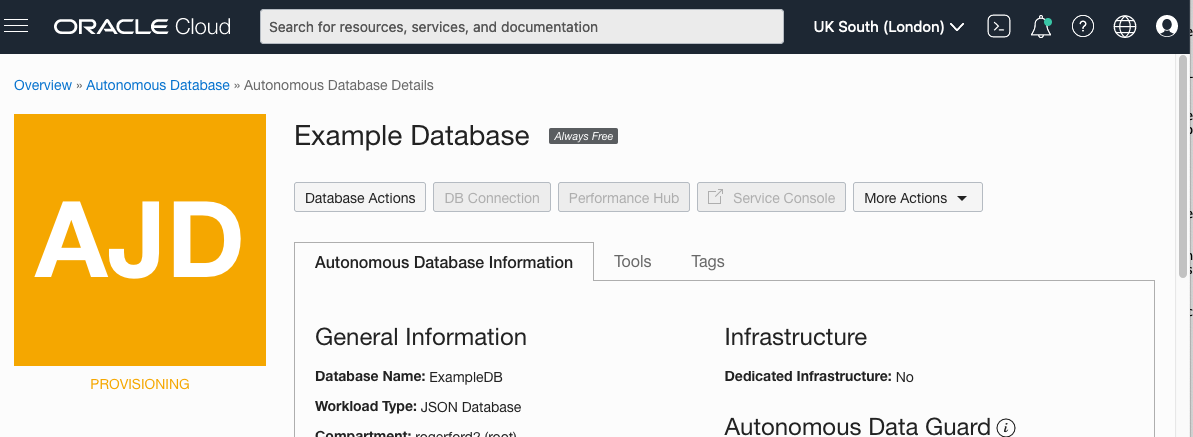
Task: Open the language globe icon
Action: 1125,27
